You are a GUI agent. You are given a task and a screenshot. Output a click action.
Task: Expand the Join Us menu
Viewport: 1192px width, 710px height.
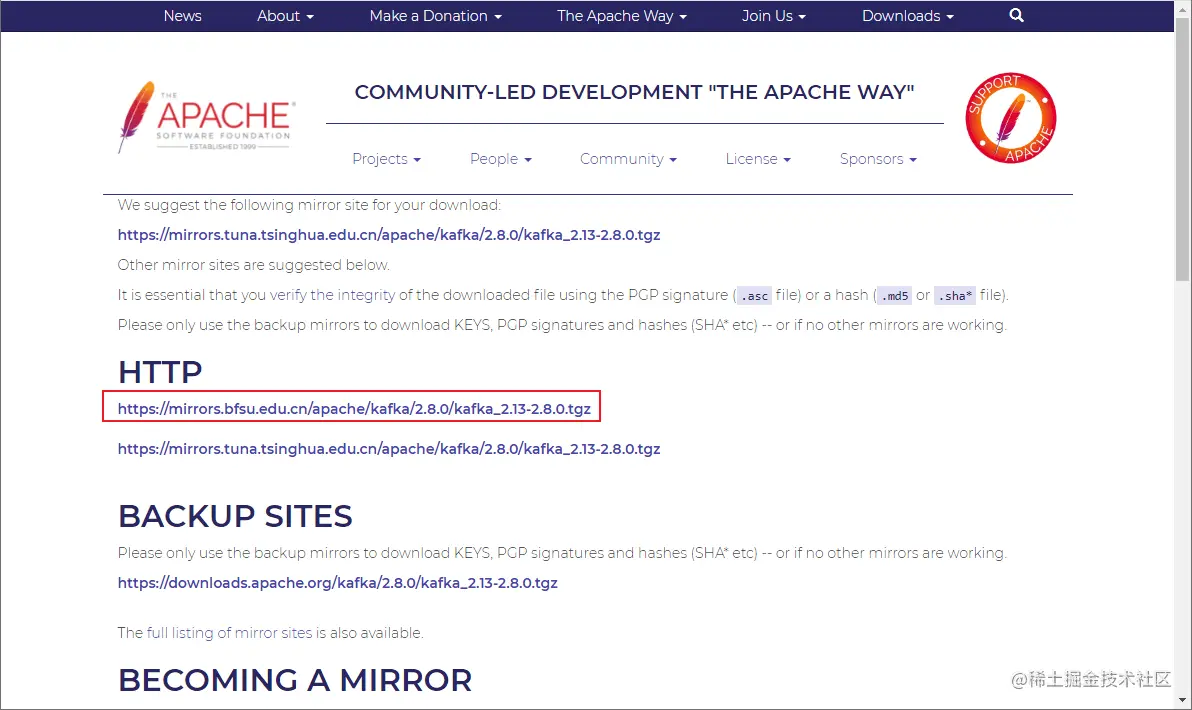[x=774, y=16]
